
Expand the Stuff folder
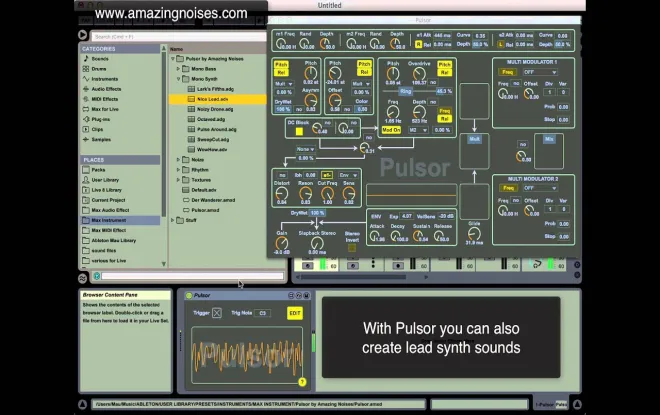click(173, 220)
